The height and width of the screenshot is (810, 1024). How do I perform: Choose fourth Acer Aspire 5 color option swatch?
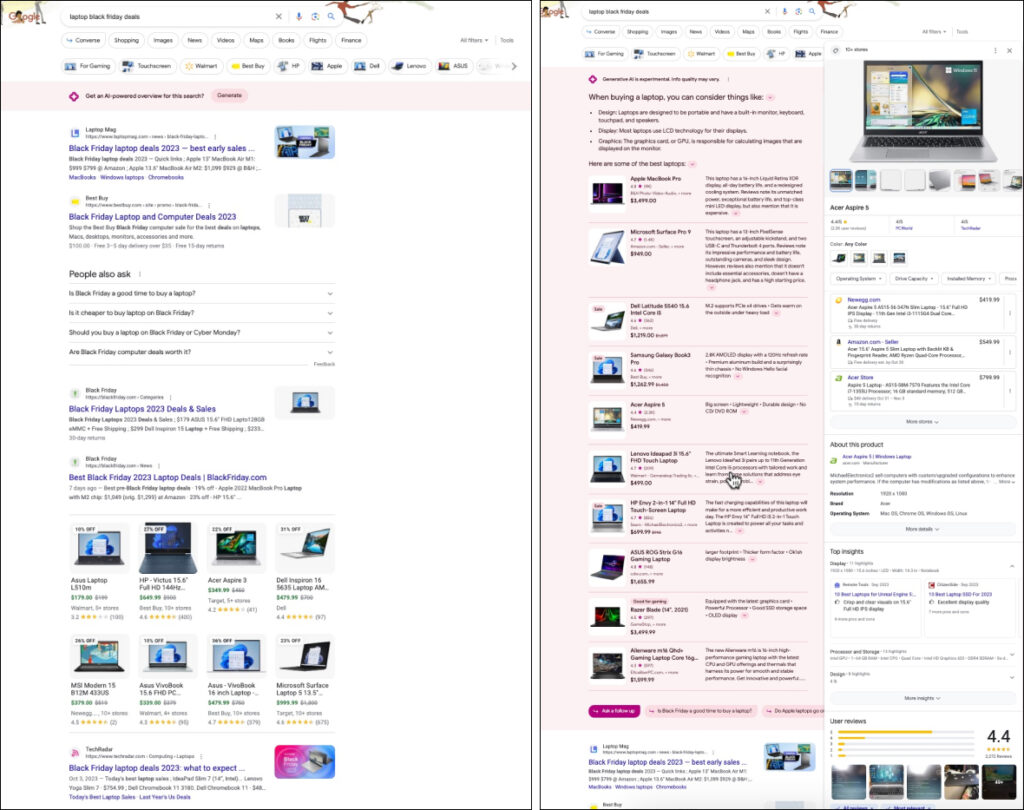pyautogui.click(x=899, y=258)
